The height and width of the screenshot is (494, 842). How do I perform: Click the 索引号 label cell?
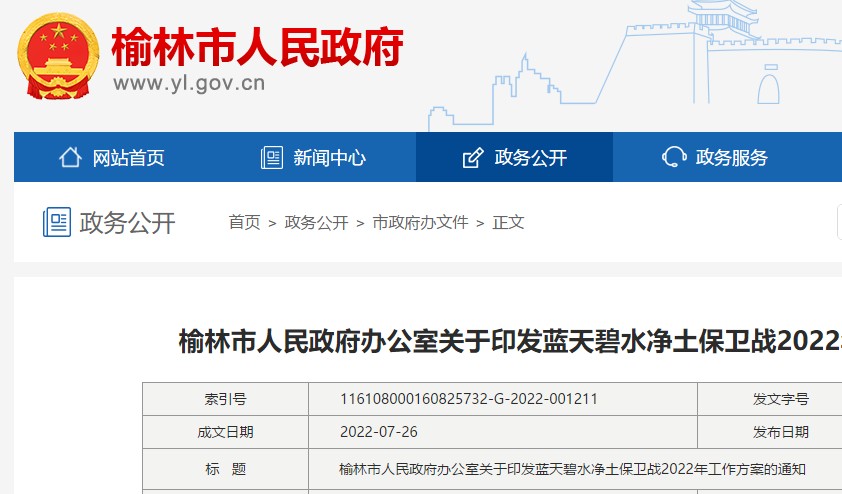[226, 399]
